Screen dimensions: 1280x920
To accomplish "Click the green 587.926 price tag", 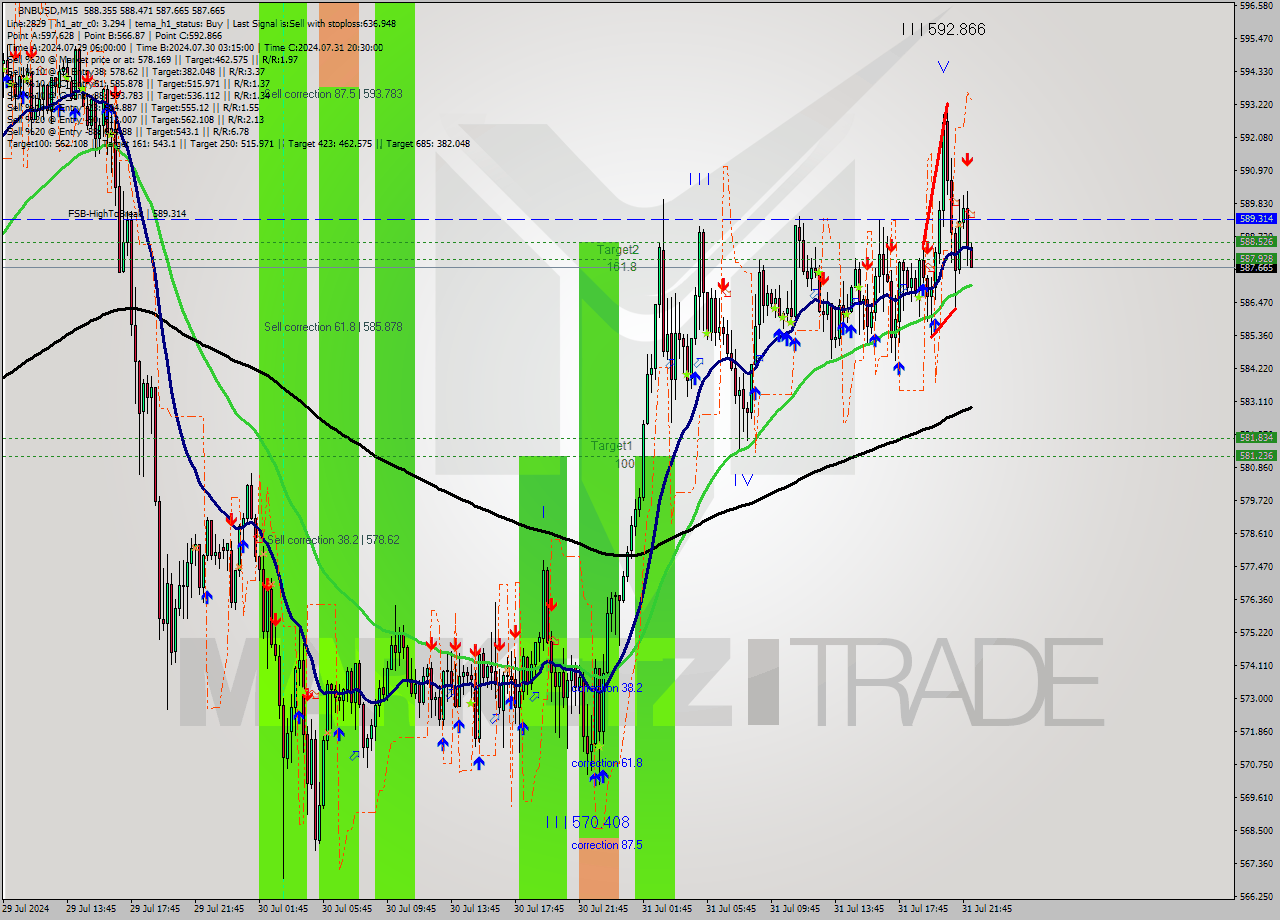I will click(x=1256, y=258).
